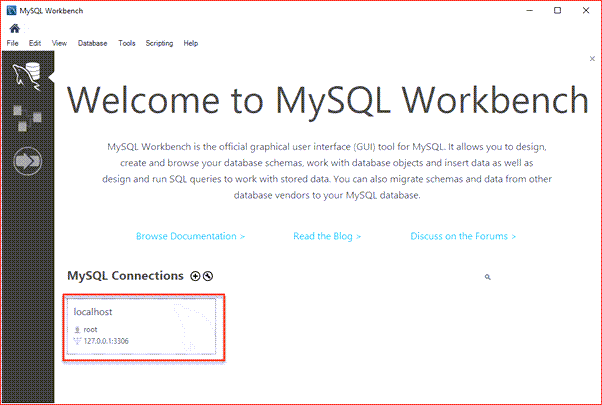
Task: Follow the Browse Documentation link
Action: click(190, 236)
